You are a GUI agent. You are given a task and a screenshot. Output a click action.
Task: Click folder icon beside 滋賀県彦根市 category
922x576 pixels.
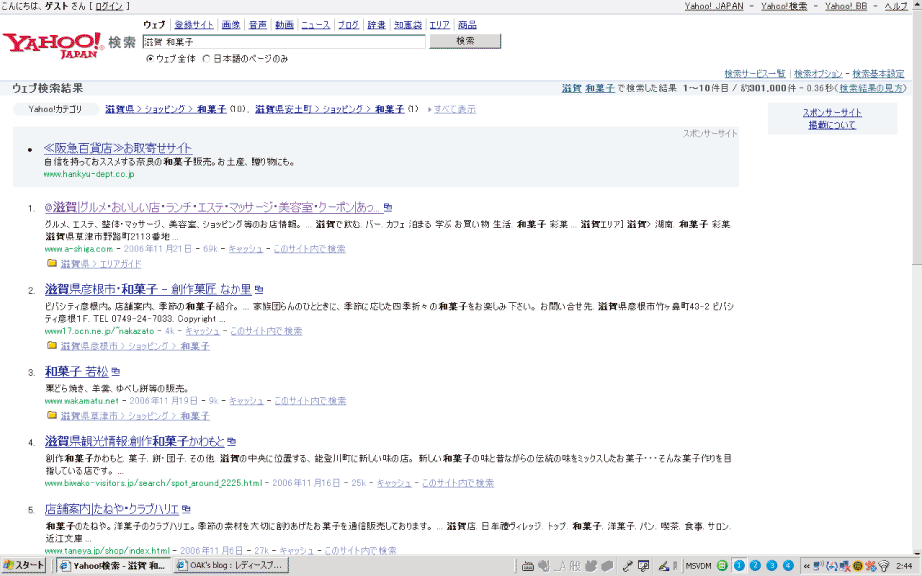pos(52,346)
